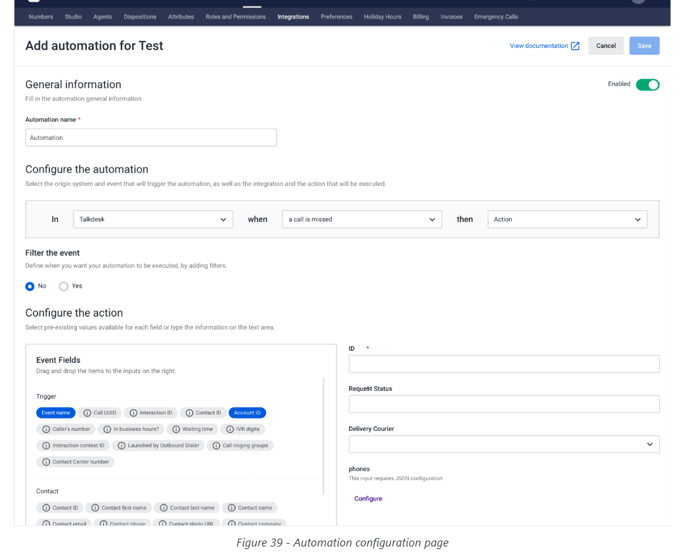Open the Roles and Permissions tab
The image size is (688, 557).
(235, 17)
